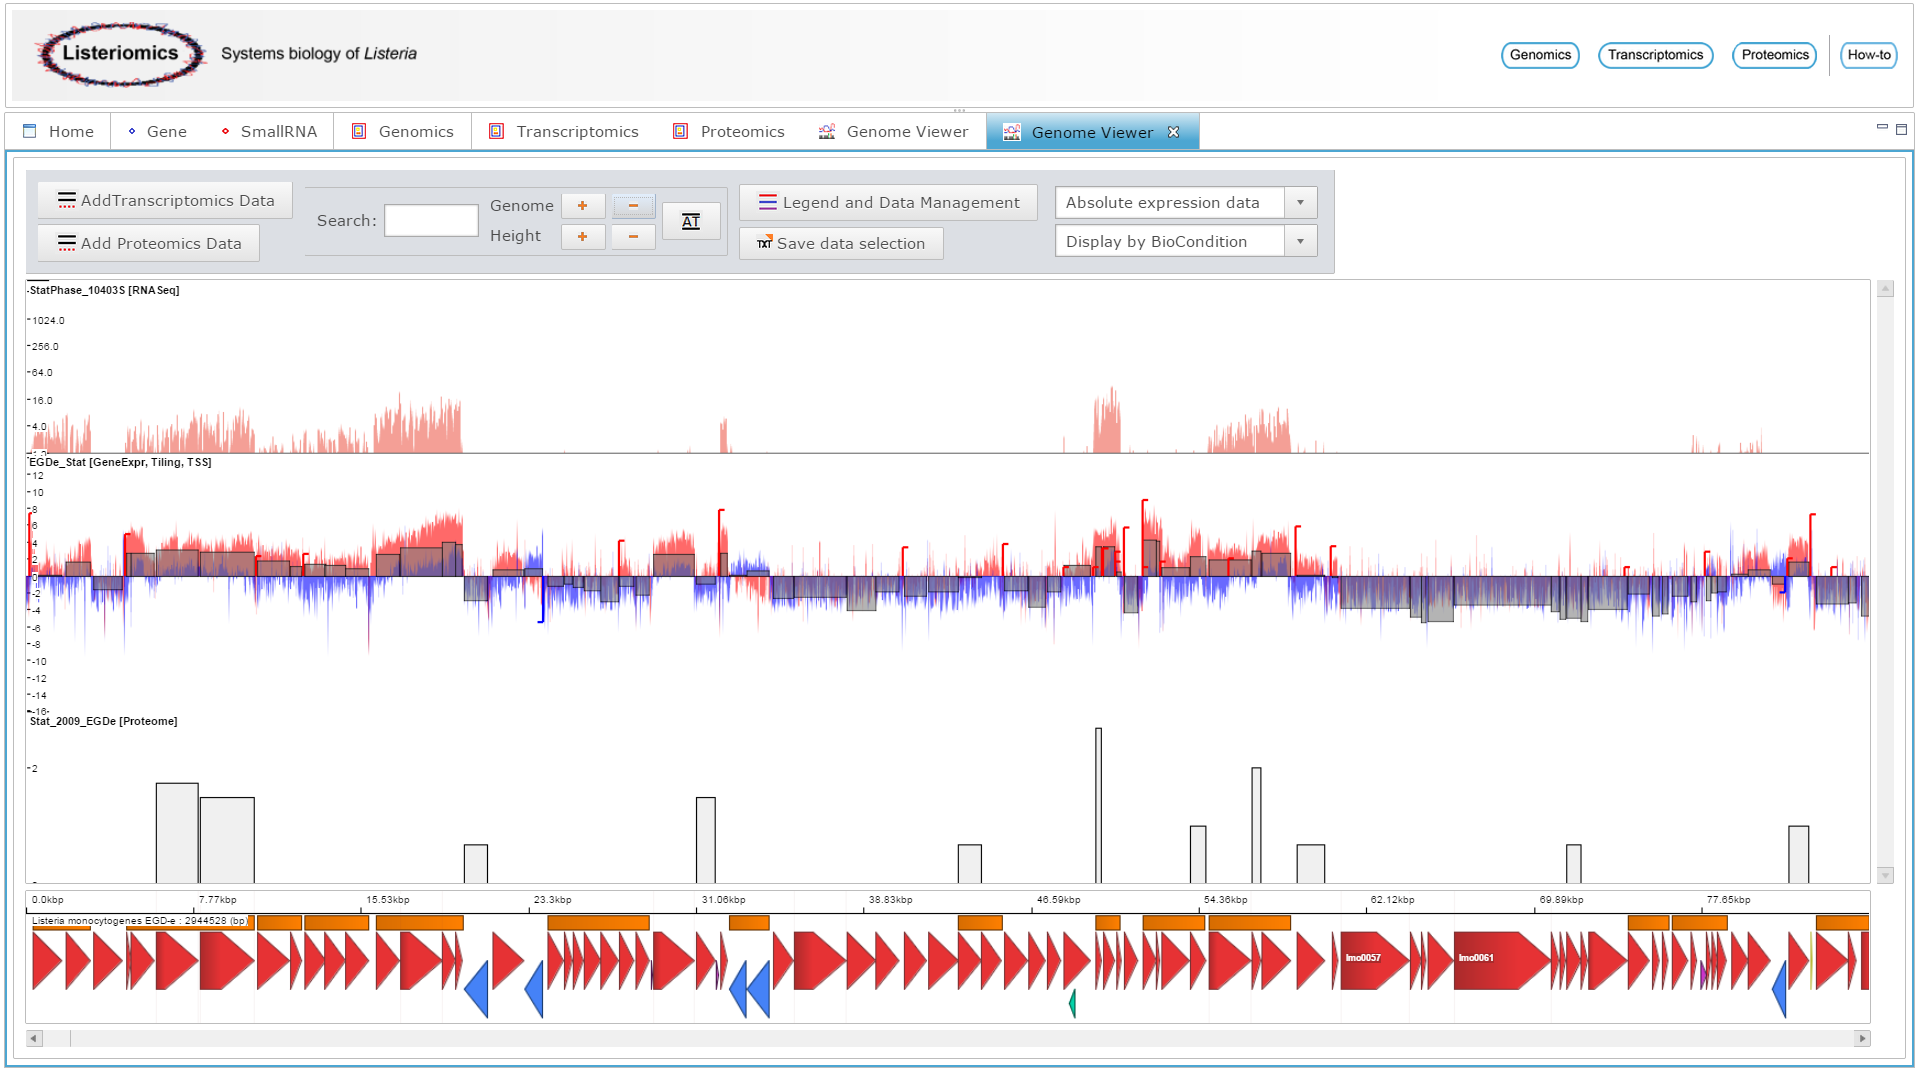Viewport: 1920px width, 1073px height.
Task: Maximize the tab panel view
Action: pos(1902,129)
